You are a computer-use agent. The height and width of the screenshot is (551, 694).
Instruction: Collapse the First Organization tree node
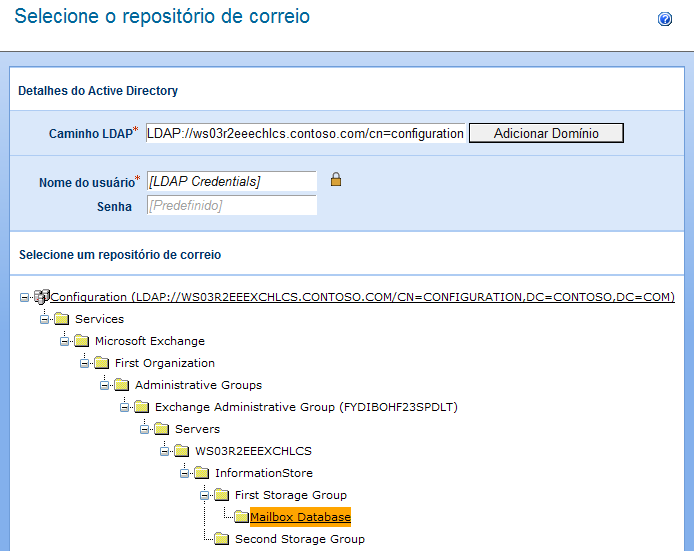click(x=85, y=363)
